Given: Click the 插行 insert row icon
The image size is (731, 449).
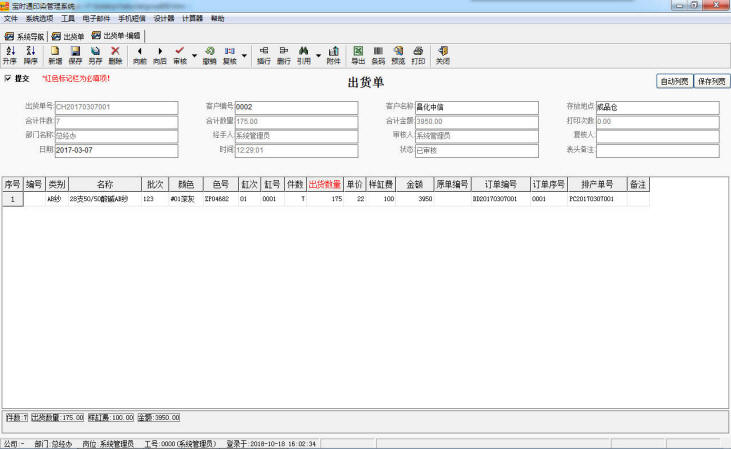Looking at the screenshot, I should [x=264, y=55].
